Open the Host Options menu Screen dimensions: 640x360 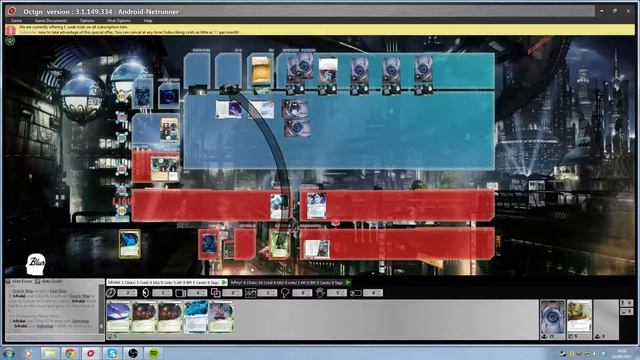(x=119, y=20)
